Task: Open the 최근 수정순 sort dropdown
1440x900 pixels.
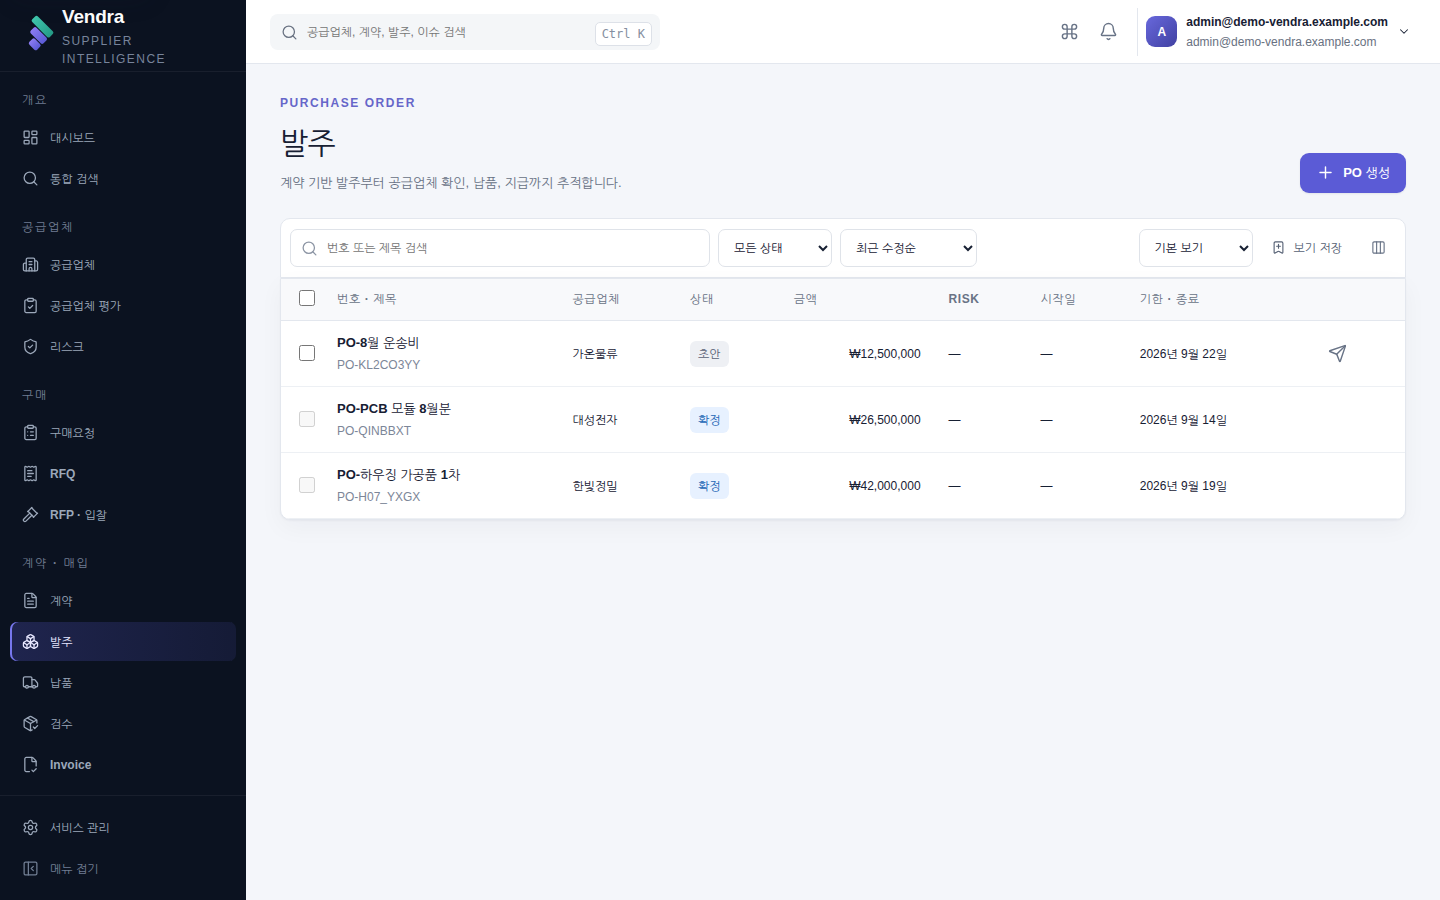Action: [x=908, y=248]
